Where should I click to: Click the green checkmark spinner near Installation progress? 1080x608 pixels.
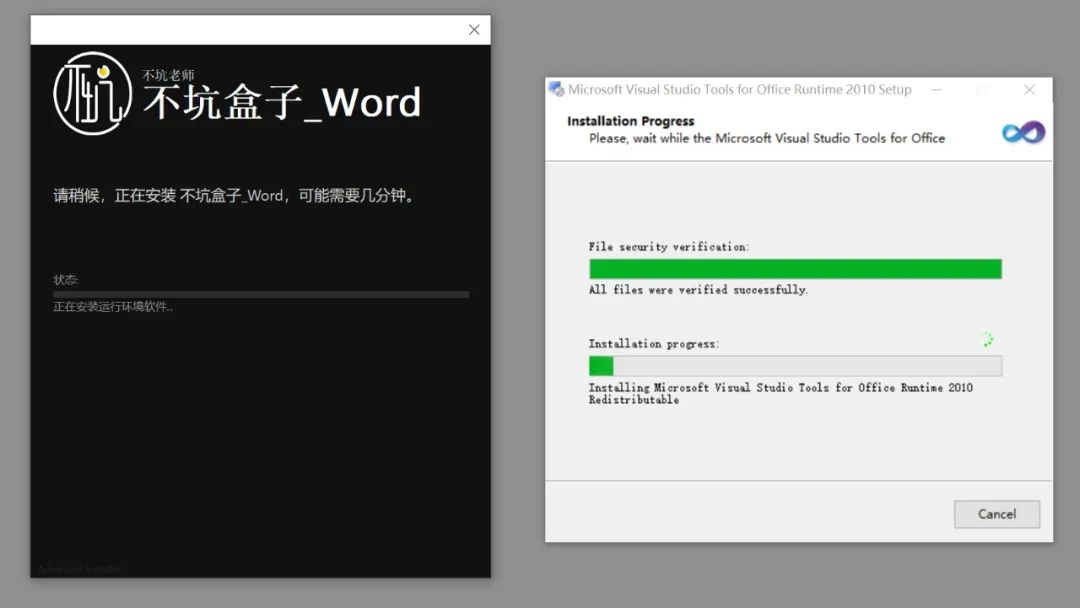tap(987, 340)
